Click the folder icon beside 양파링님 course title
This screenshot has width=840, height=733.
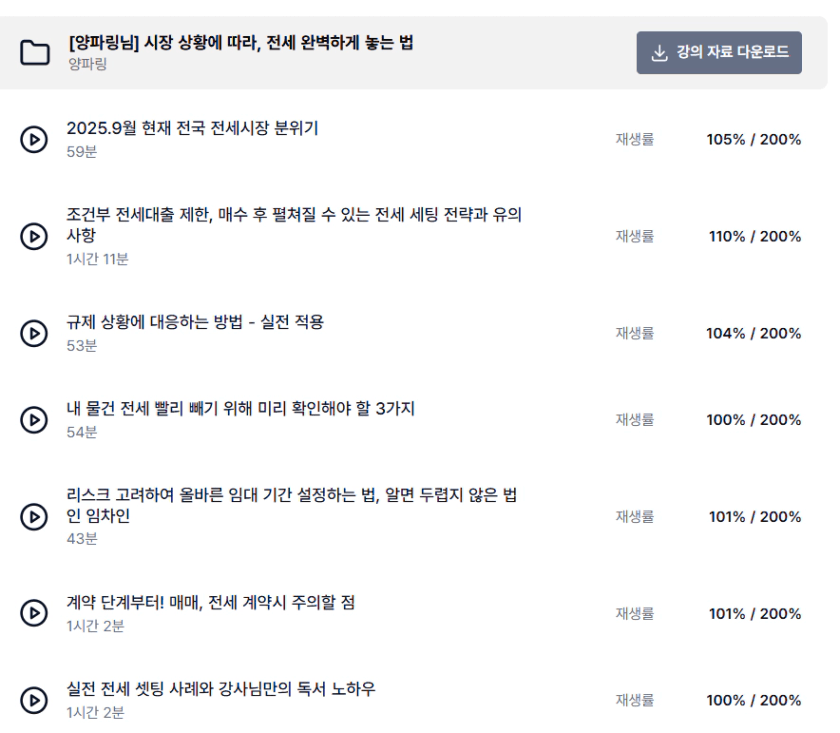[35, 53]
